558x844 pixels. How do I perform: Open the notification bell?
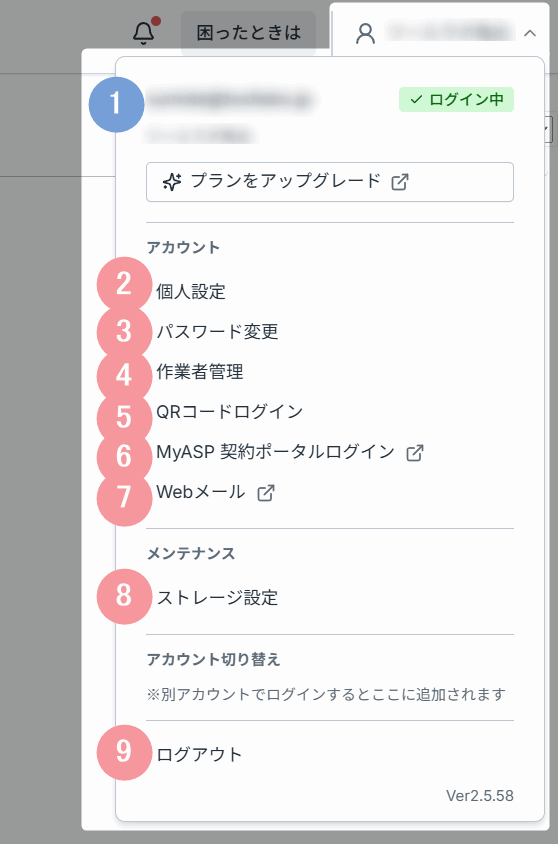point(144,33)
